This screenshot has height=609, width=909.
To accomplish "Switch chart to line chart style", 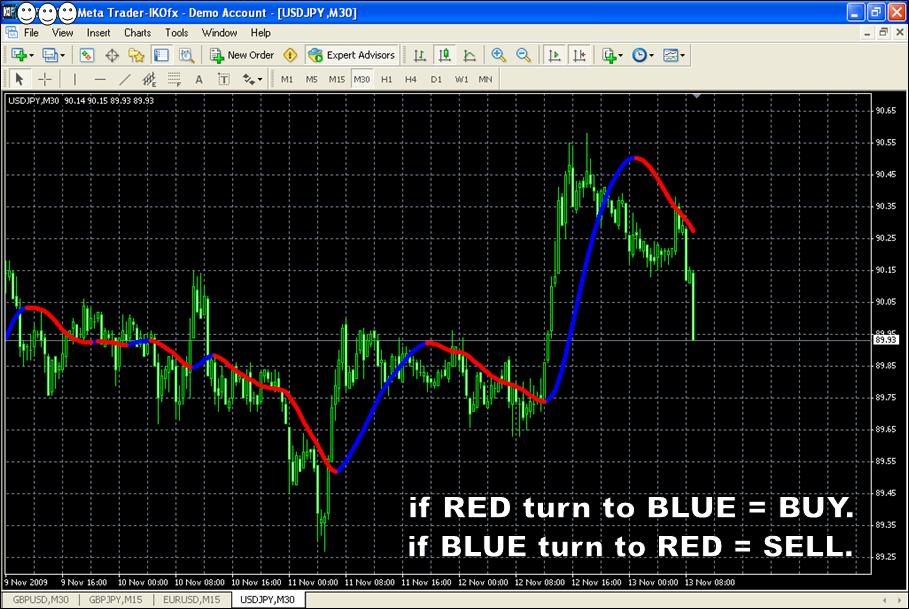I will pyautogui.click(x=470, y=55).
